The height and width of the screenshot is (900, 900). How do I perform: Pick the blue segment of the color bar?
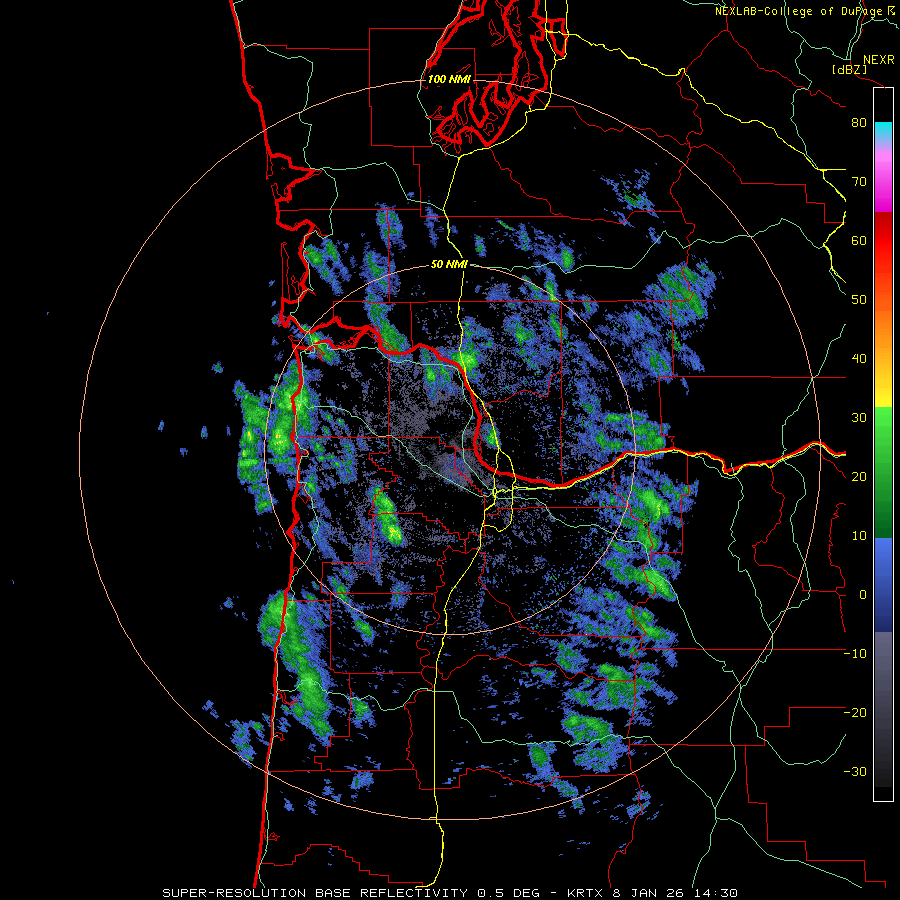(883, 585)
